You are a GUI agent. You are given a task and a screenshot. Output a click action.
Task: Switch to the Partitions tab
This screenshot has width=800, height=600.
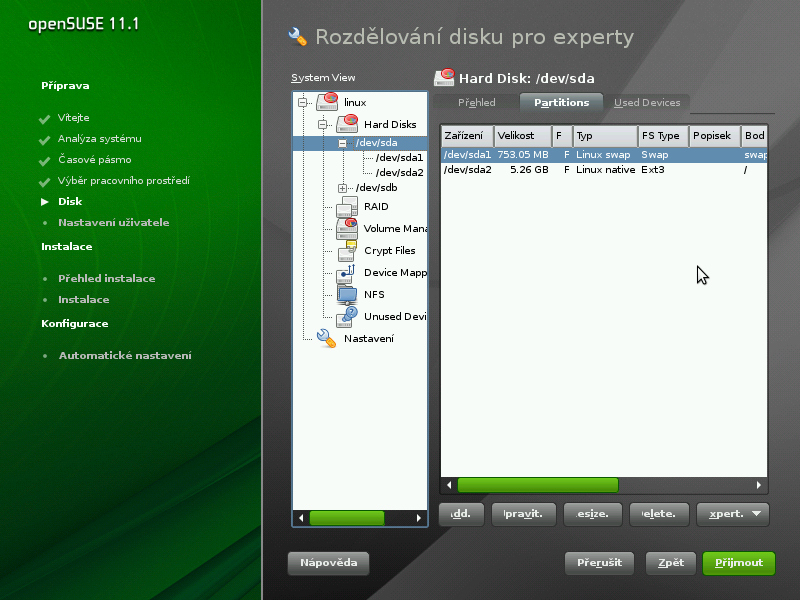(561, 103)
